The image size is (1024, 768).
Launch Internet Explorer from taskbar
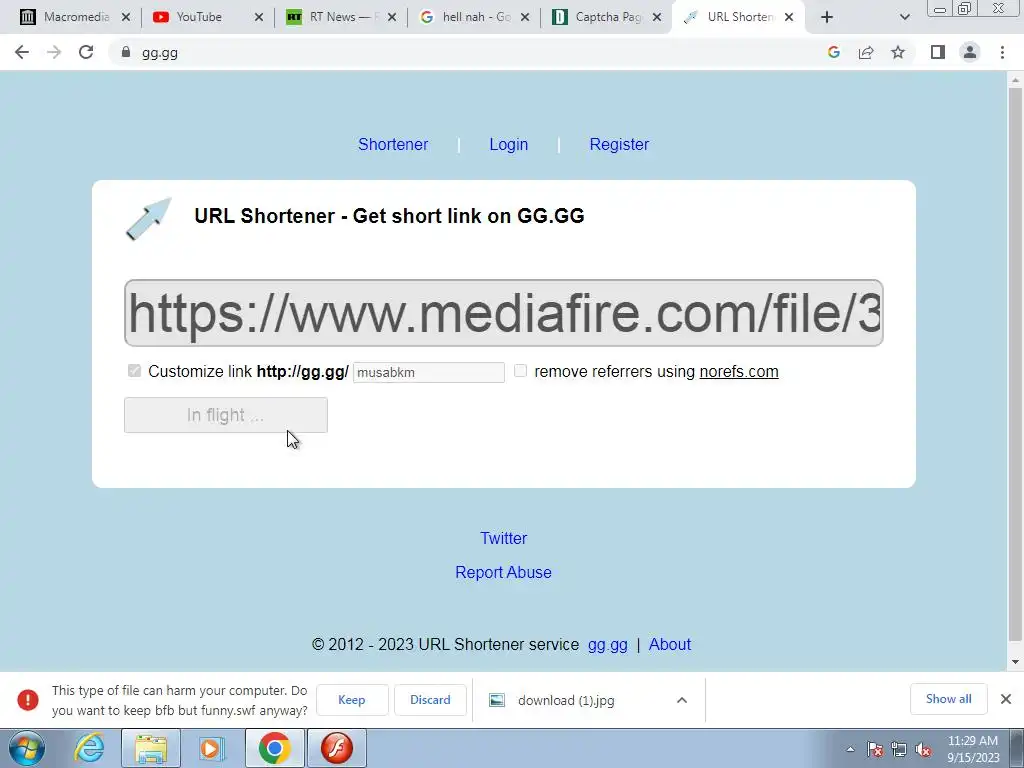click(x=89, y=748)
